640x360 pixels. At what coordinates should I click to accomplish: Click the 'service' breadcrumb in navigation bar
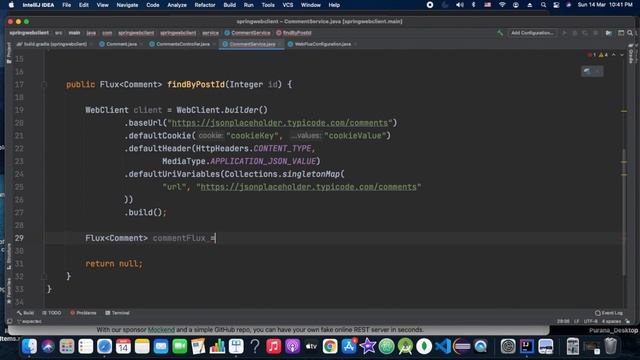(210, 33)
